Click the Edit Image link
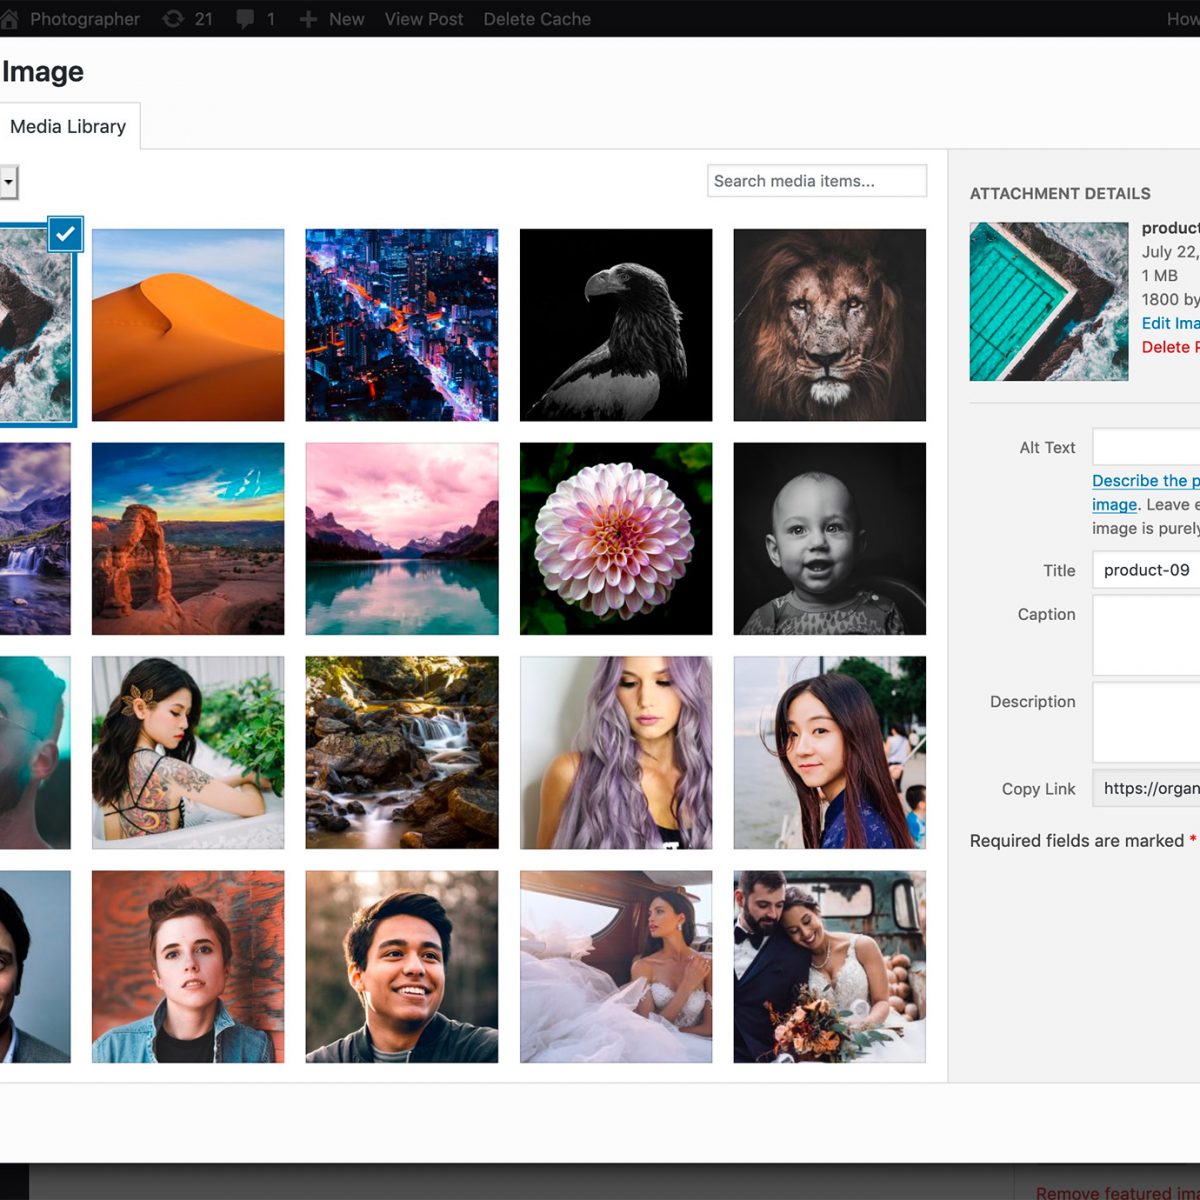Viewport: 1200px width, 1200px height. (1170, 323)
